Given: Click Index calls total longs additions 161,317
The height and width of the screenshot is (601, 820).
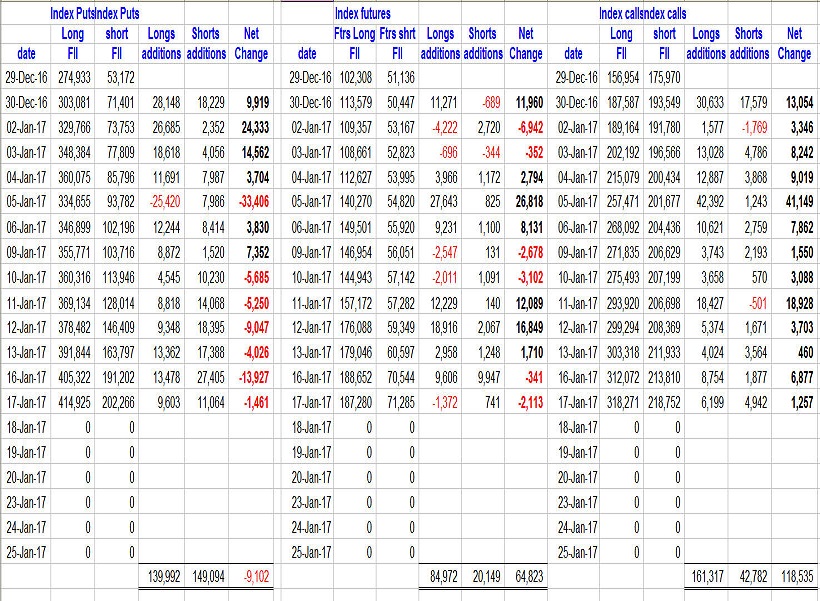Looking at the screenshot, I should click(705, 576).
